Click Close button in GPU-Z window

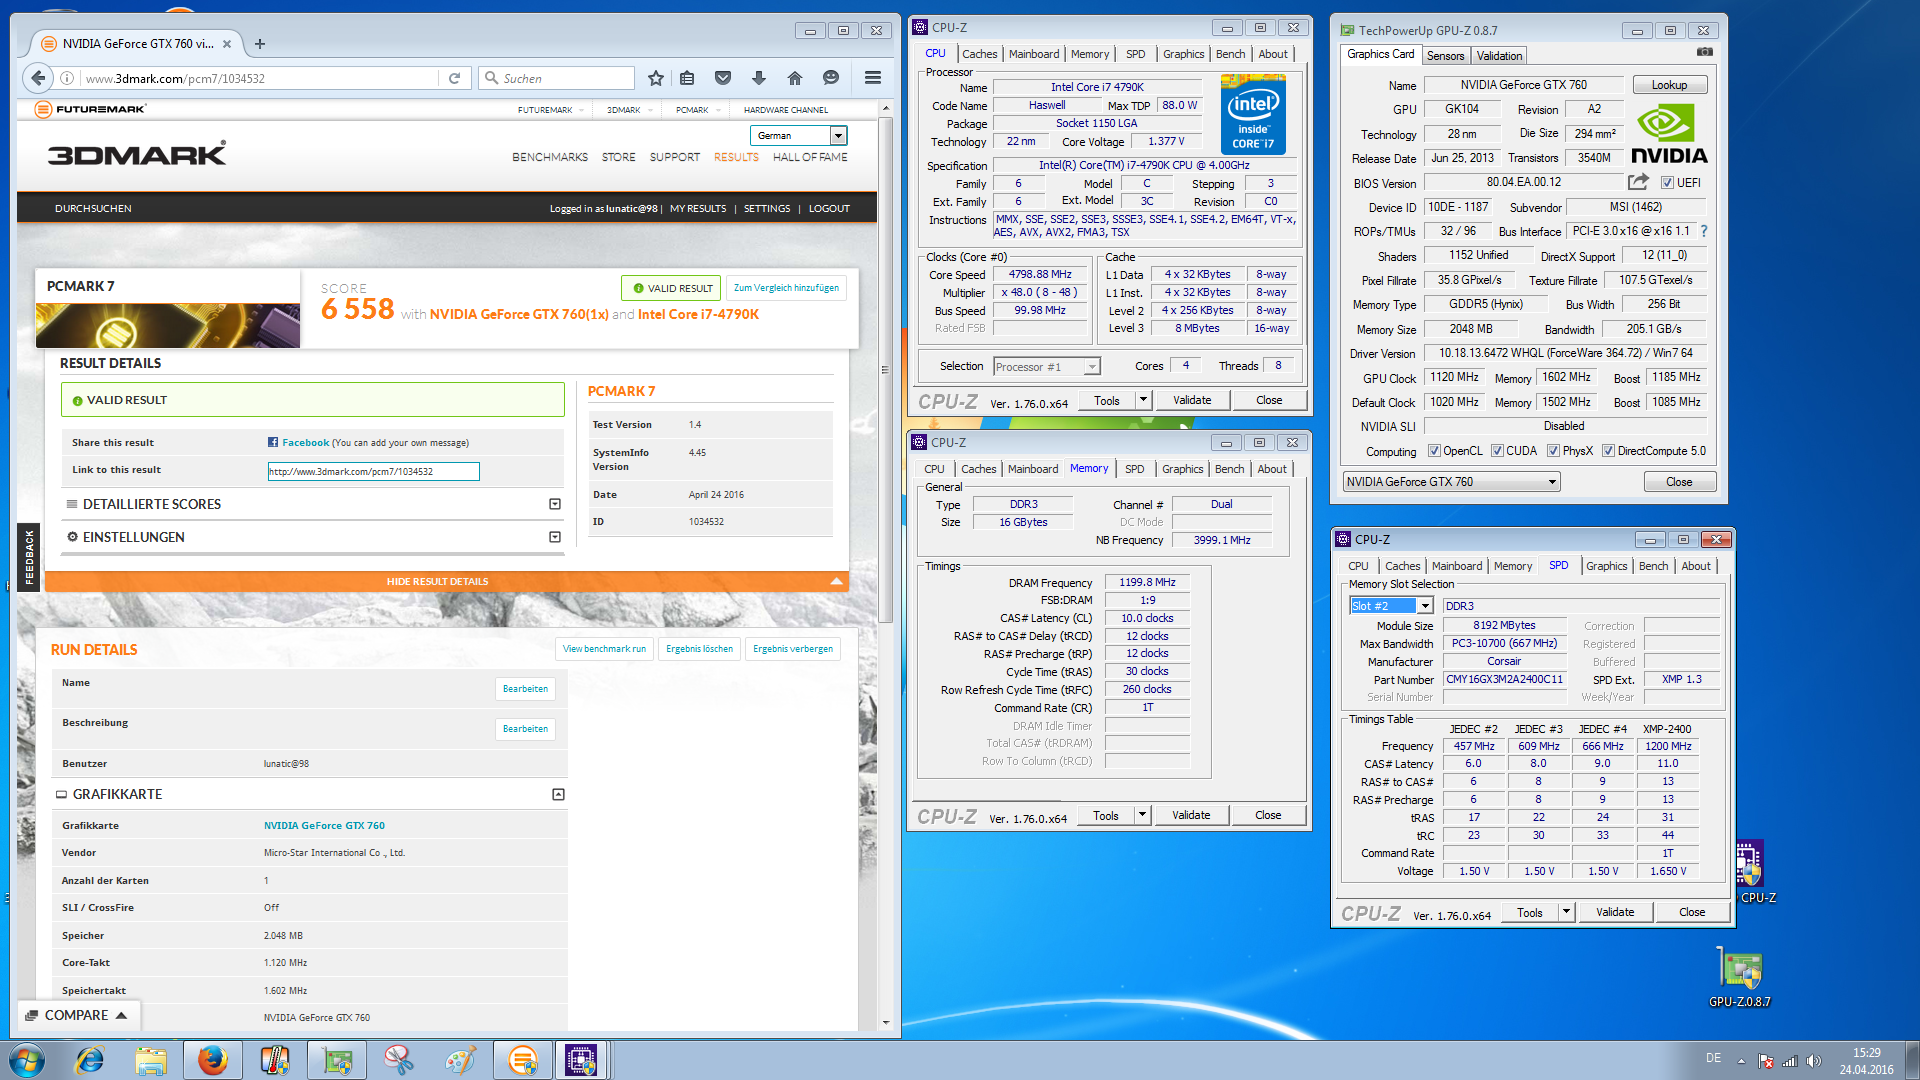1679,482
